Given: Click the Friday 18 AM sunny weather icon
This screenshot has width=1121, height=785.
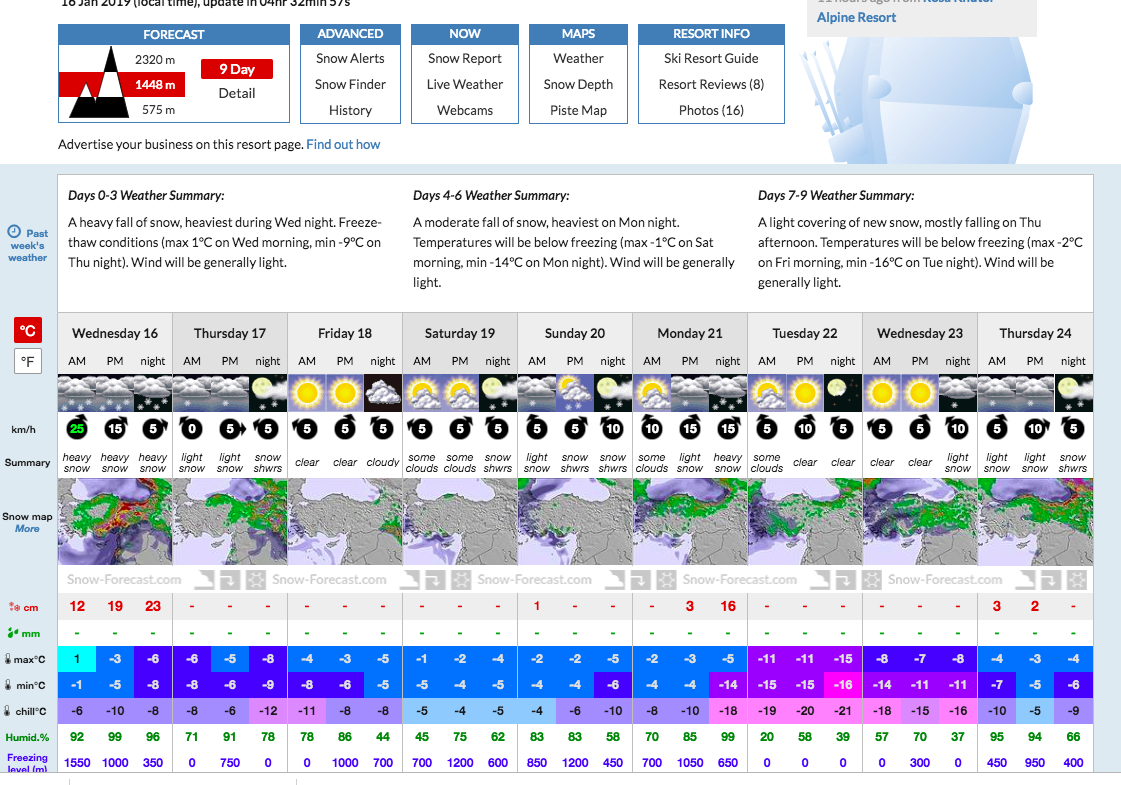Looking at the screenshot, I should [x=307, y=392].
